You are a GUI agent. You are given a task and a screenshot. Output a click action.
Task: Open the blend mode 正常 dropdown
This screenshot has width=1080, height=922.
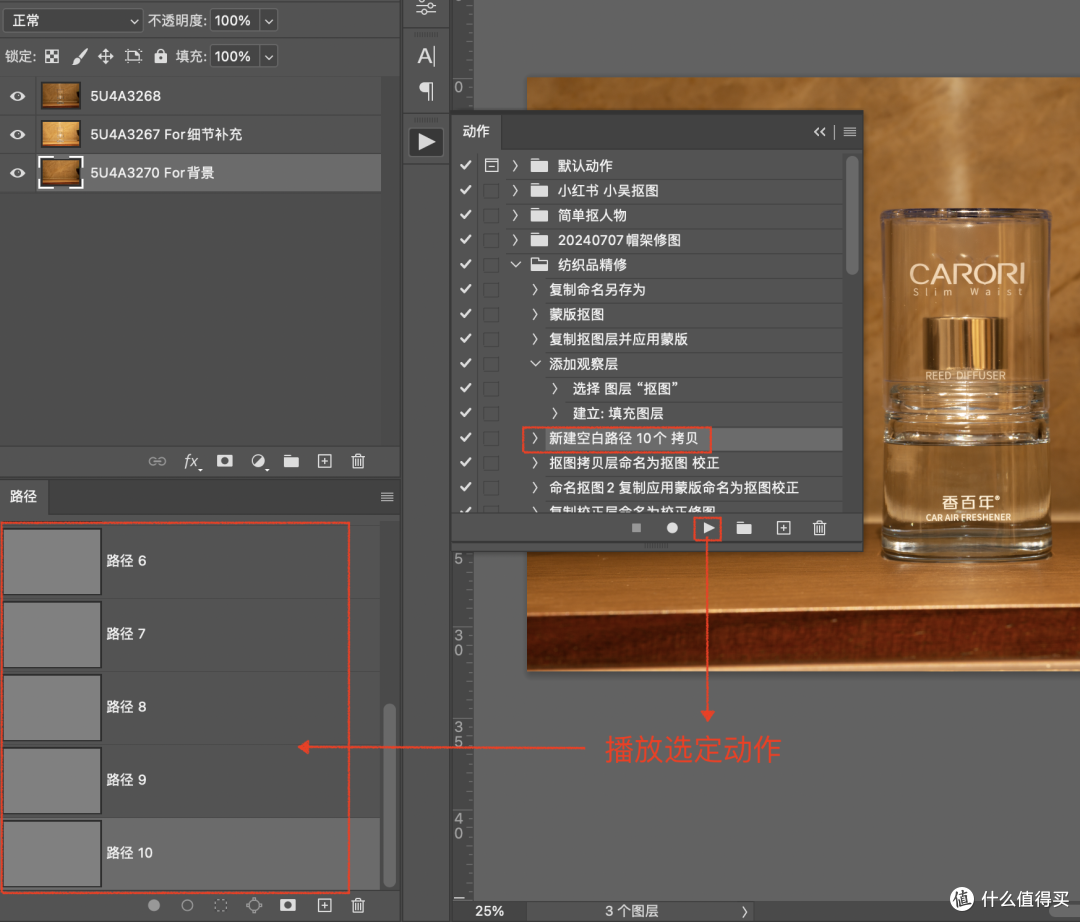(73, 21)
